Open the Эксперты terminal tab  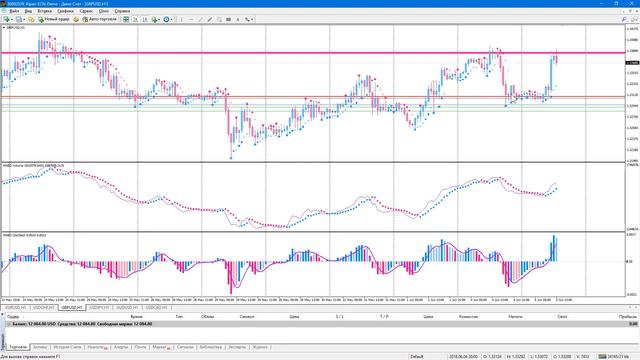tap(237, 347)
